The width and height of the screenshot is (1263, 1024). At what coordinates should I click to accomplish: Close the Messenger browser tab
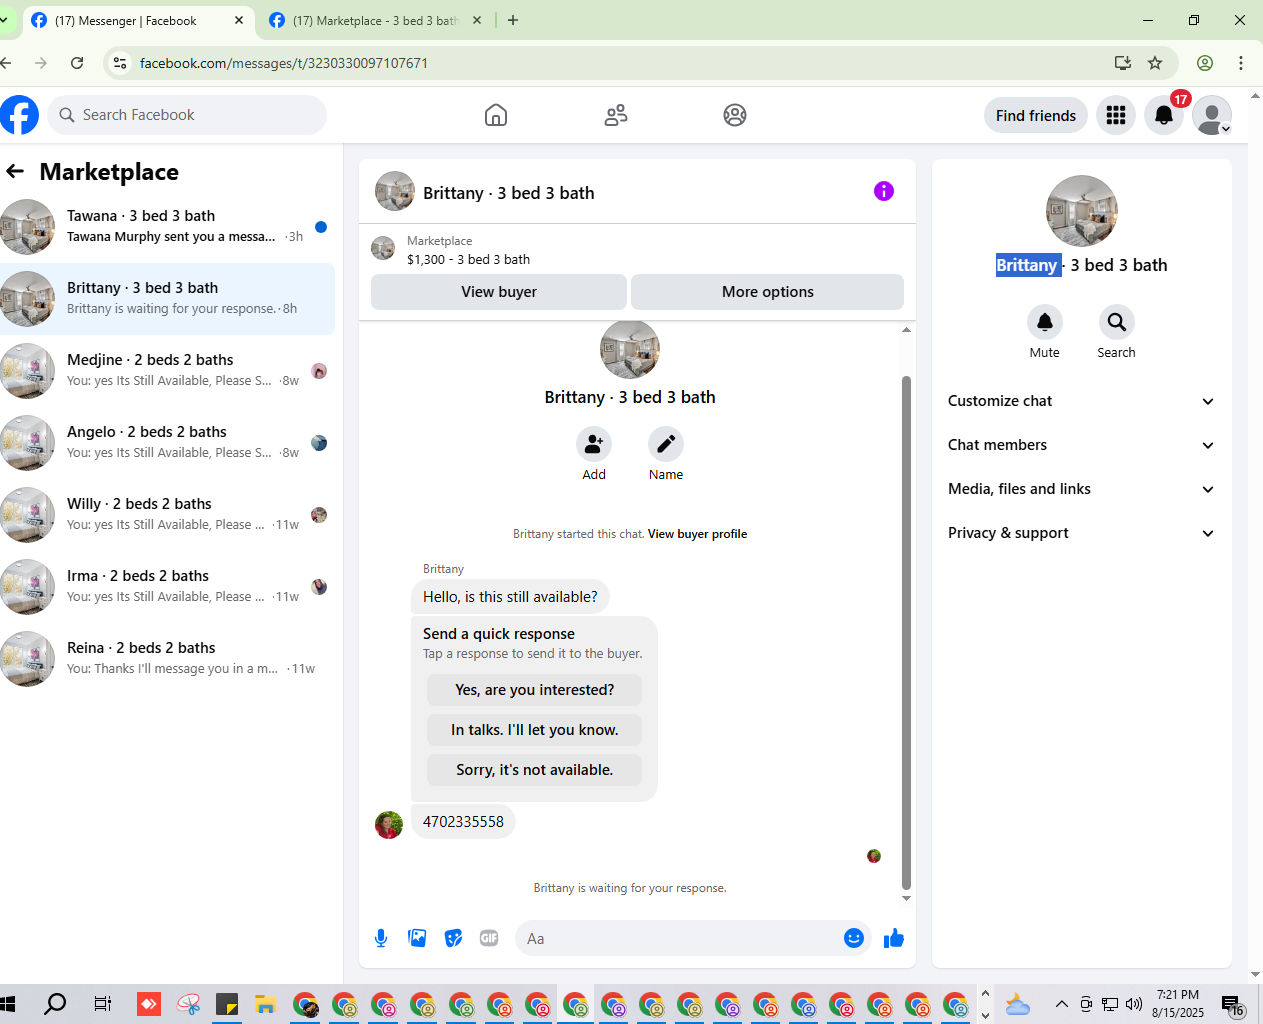click(239, 20)
